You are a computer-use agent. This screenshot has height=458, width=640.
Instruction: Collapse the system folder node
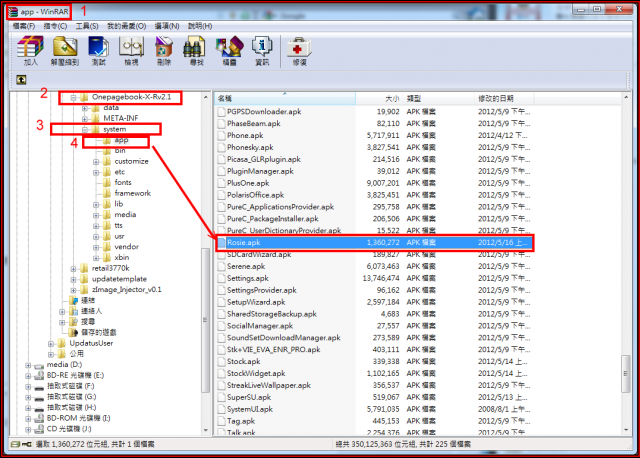[x=84, y=130]
